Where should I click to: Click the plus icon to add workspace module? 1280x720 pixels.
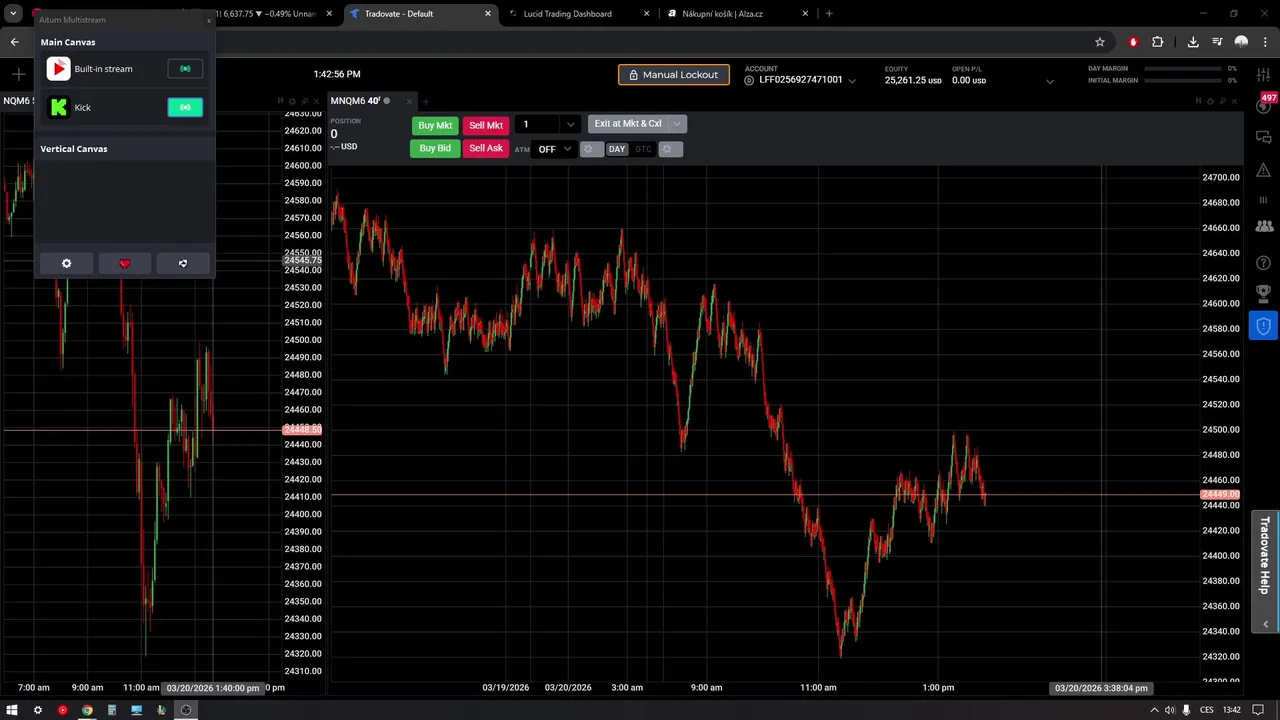click(18, 74)
